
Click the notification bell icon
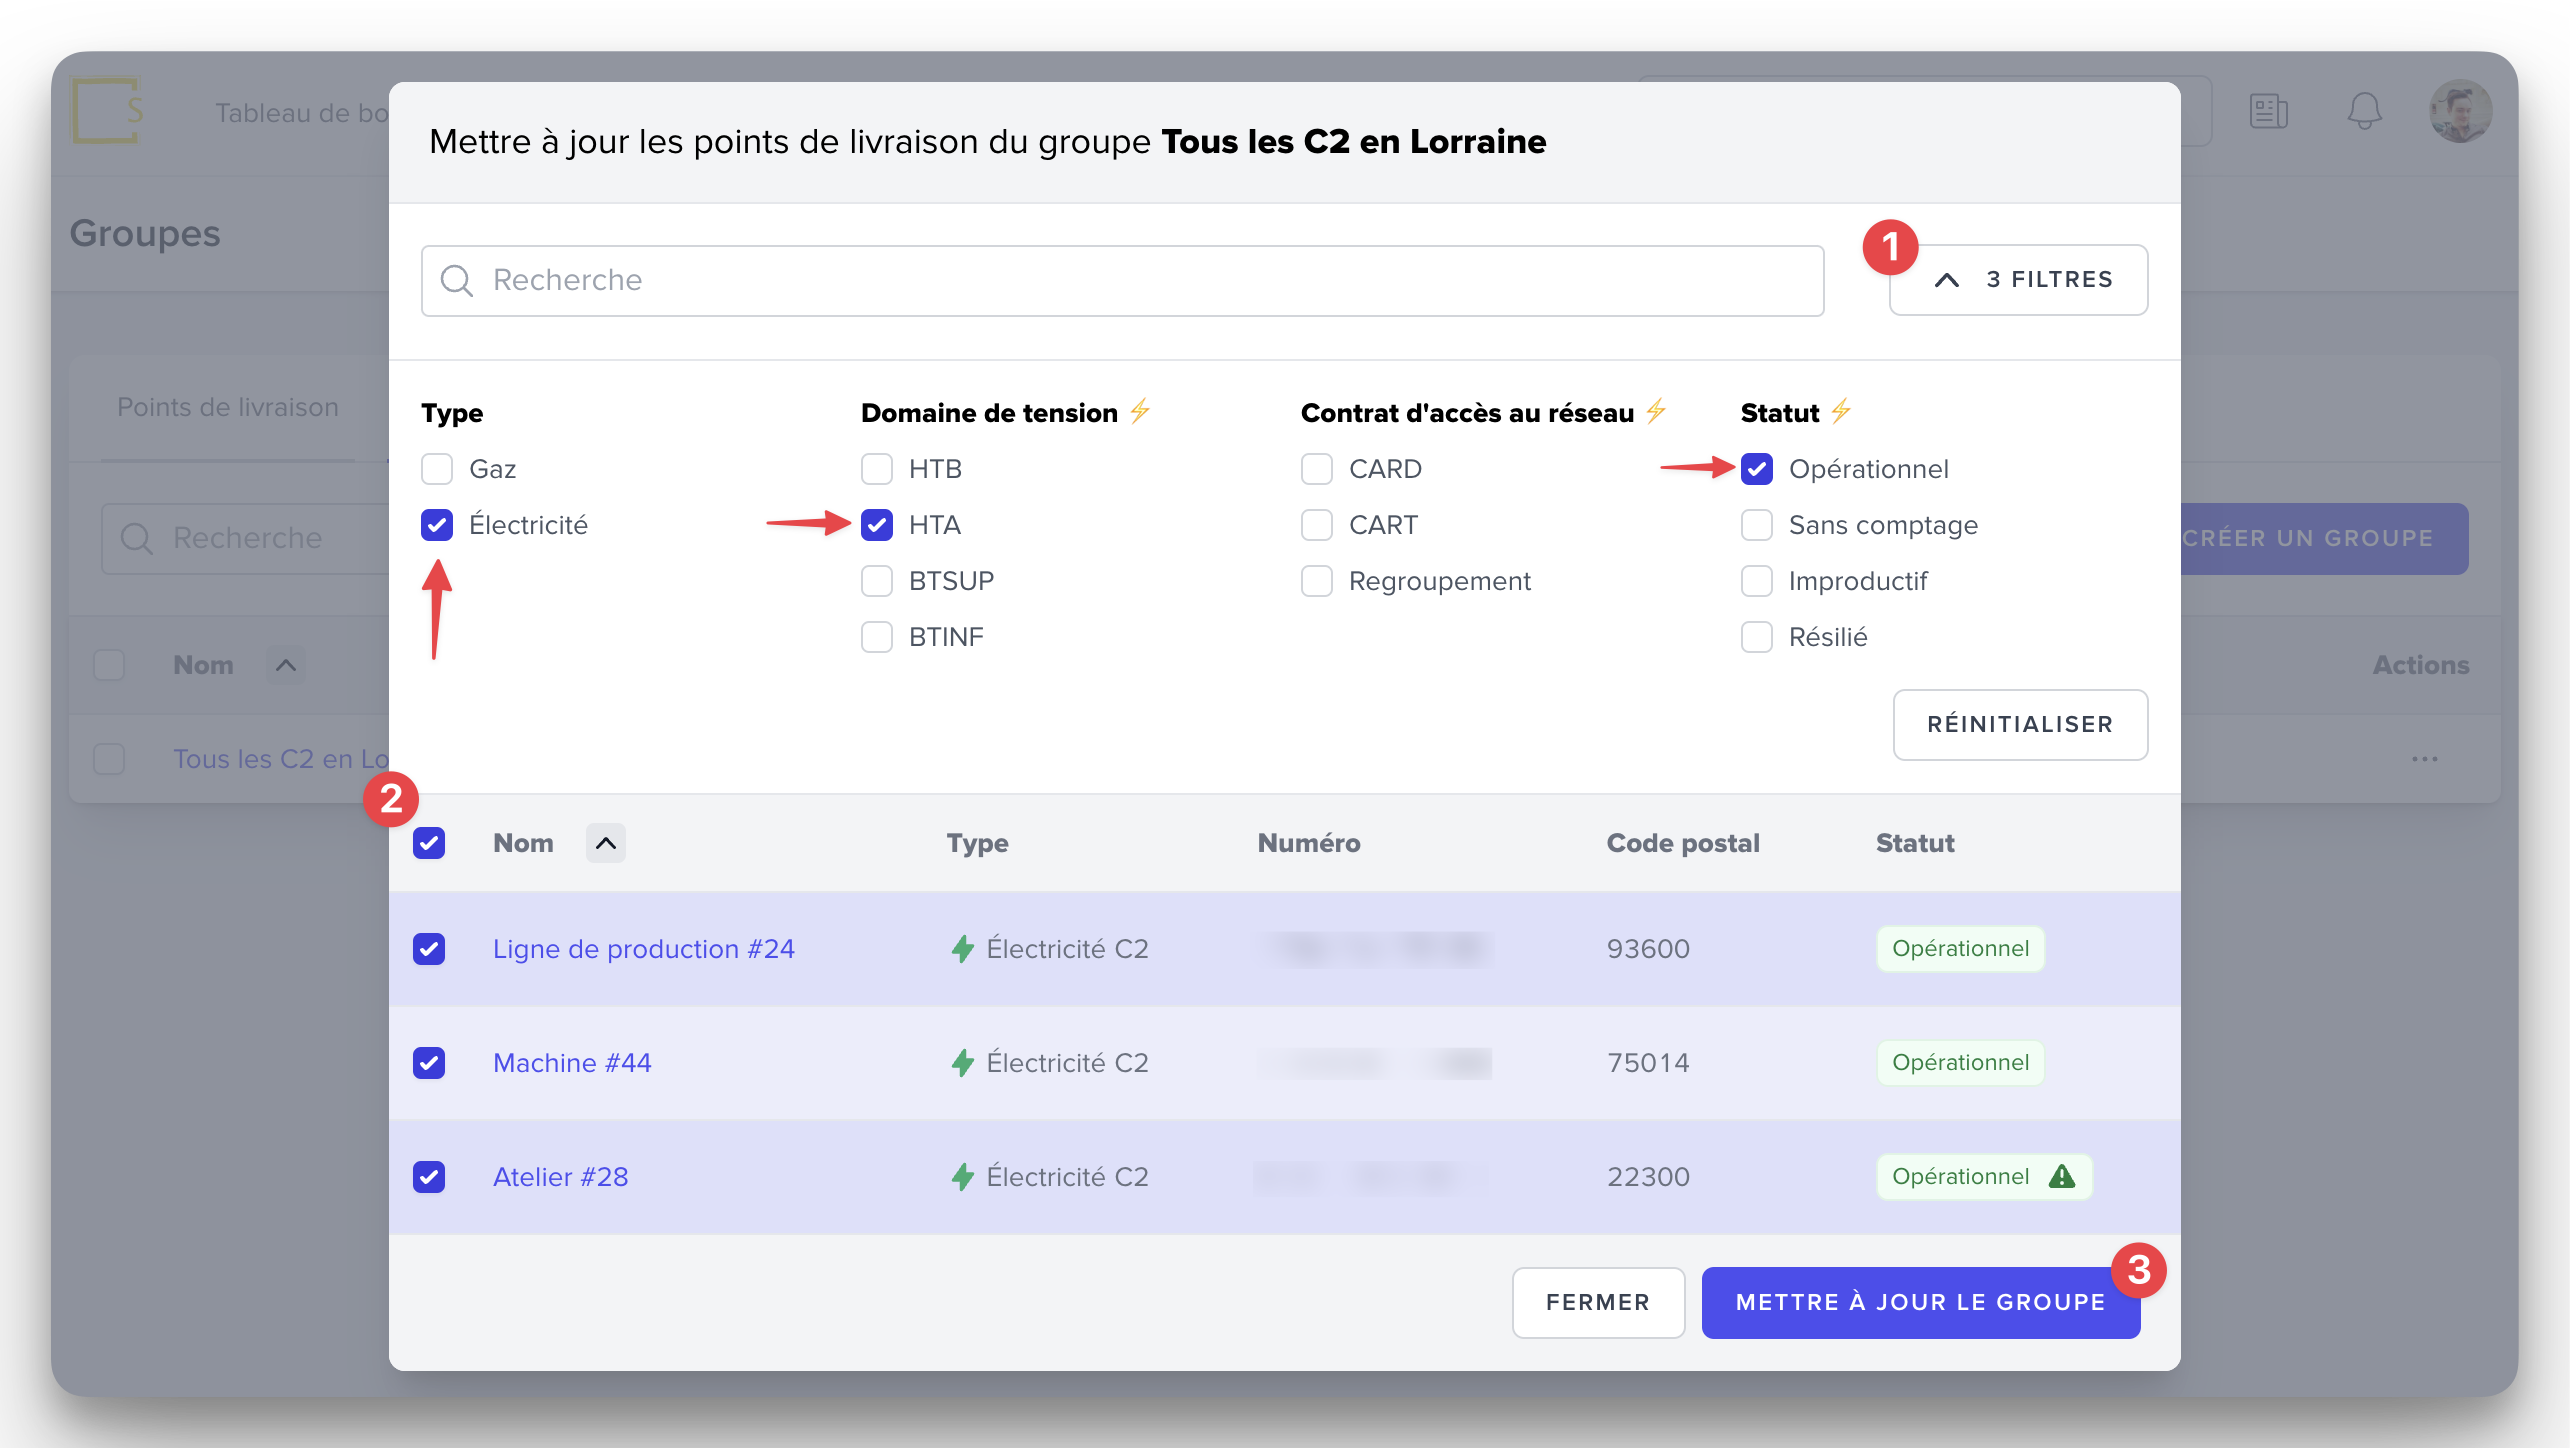[2364, 111]
